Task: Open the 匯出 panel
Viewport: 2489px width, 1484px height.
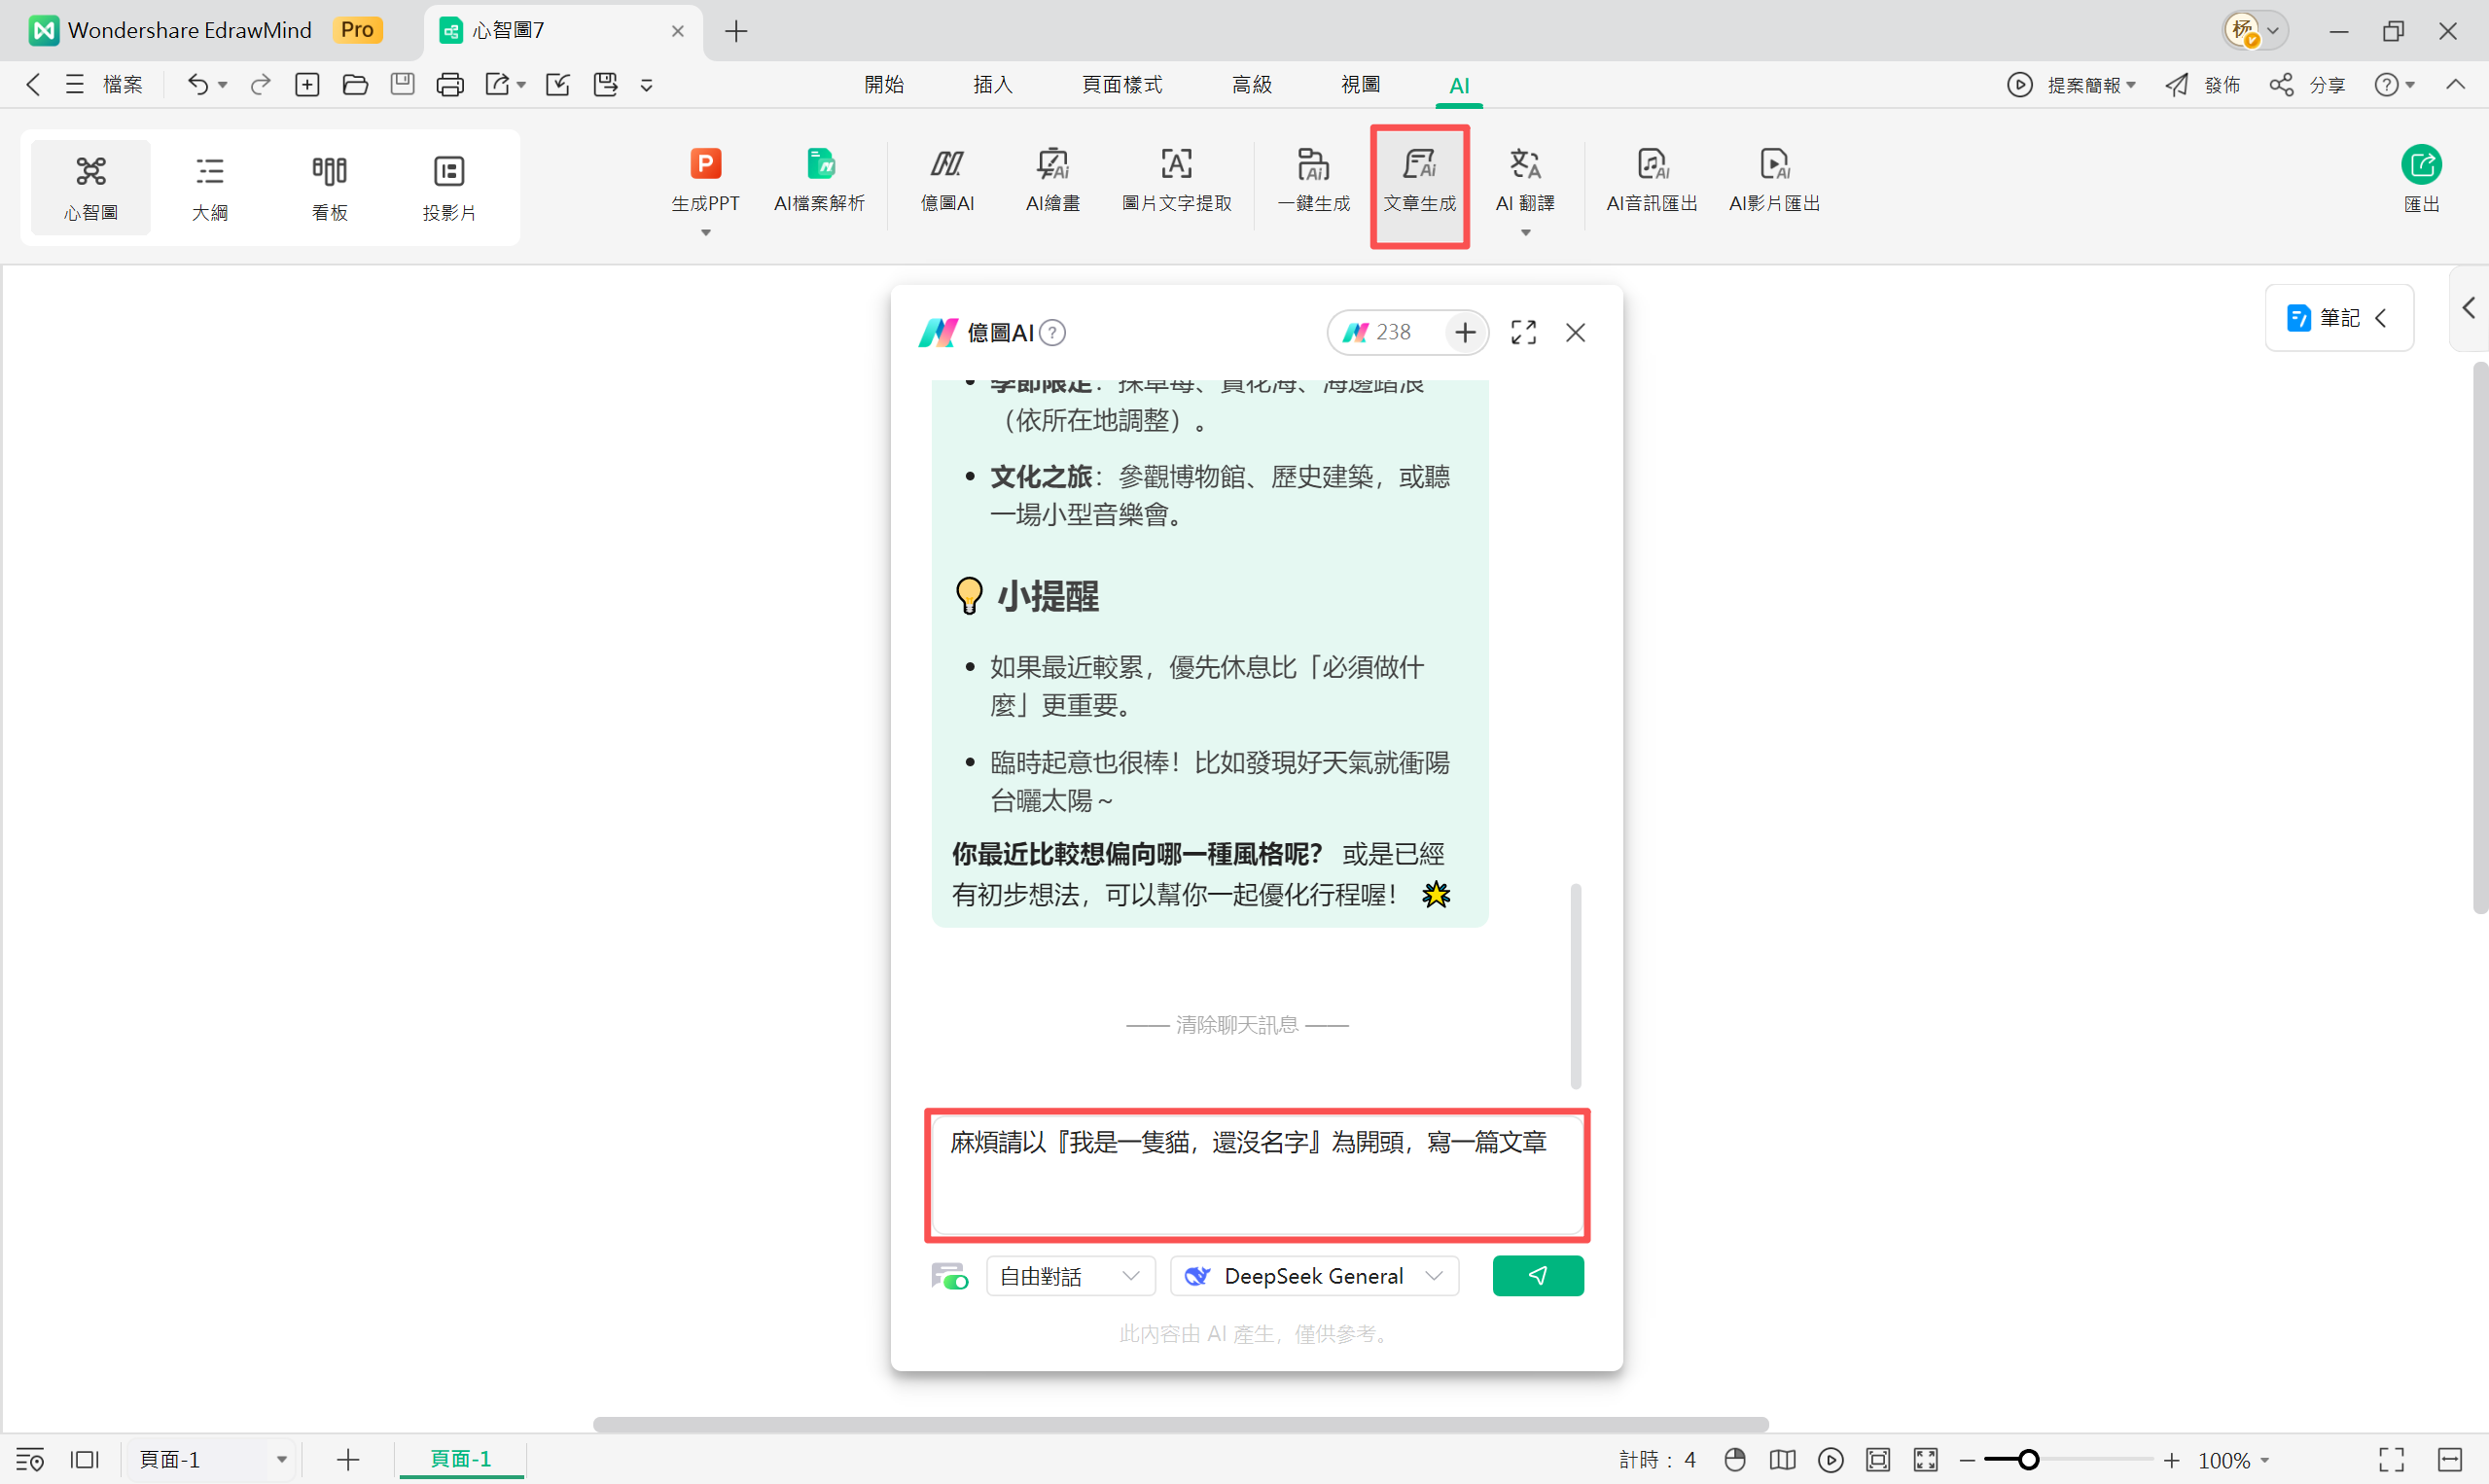Action: 2422,182
